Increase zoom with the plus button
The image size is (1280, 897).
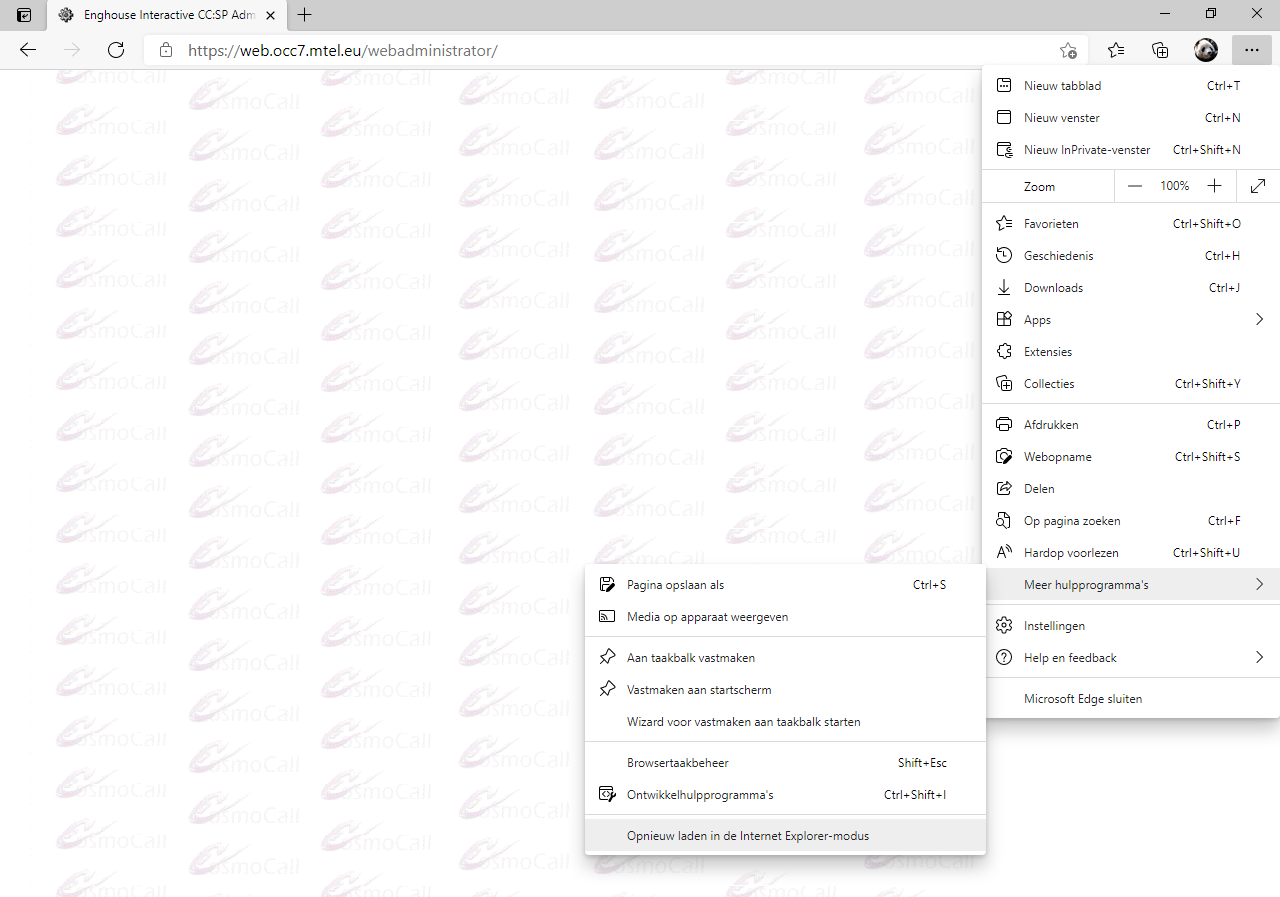tap(1214, 186)
